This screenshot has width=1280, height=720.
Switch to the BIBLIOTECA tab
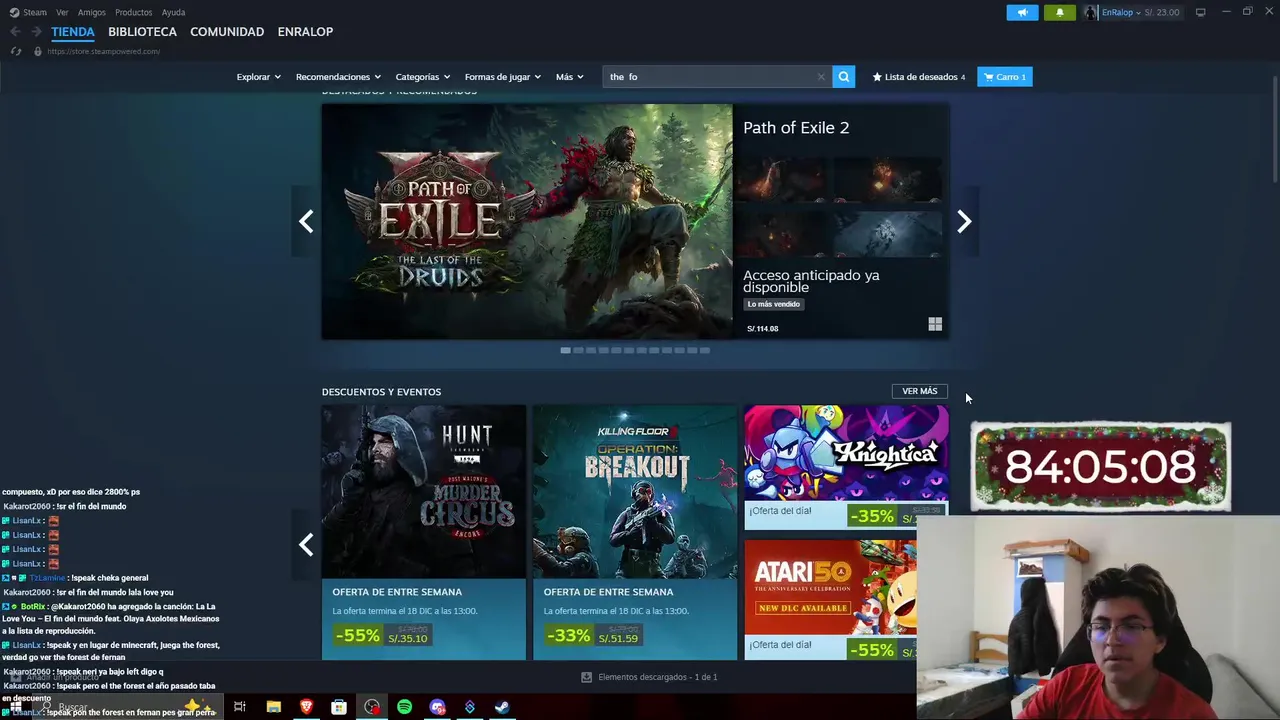tap(142, 32)
